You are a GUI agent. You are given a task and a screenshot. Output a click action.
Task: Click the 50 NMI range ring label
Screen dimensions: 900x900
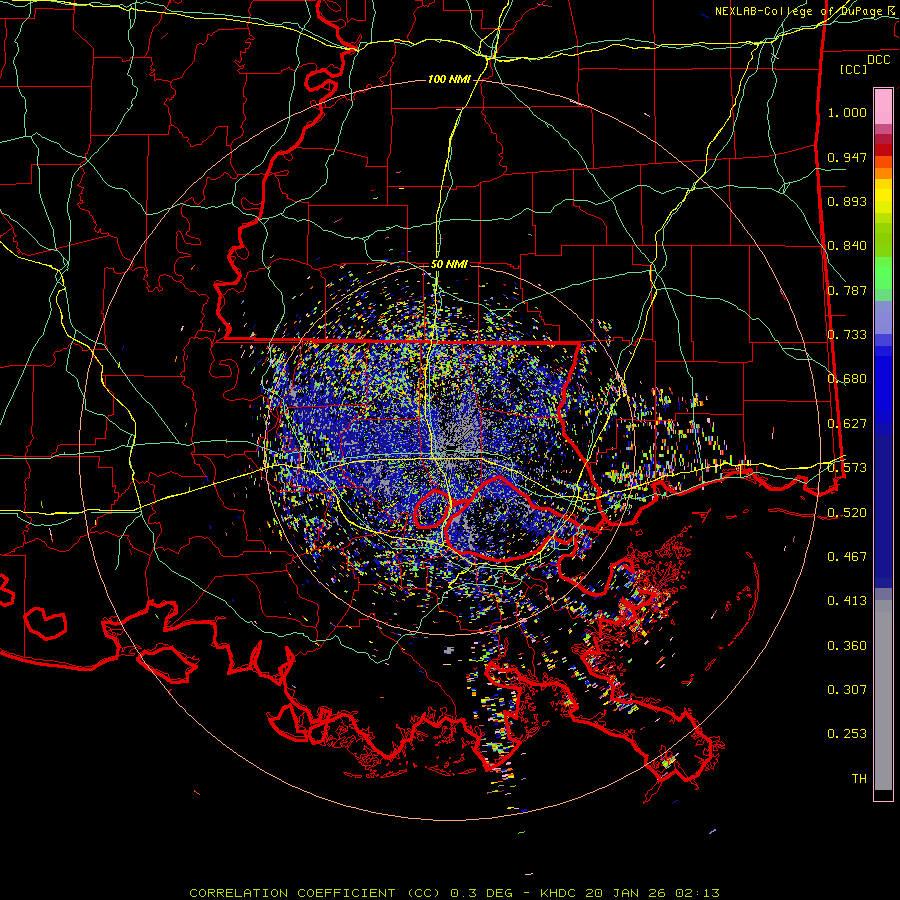click(449, 264)
